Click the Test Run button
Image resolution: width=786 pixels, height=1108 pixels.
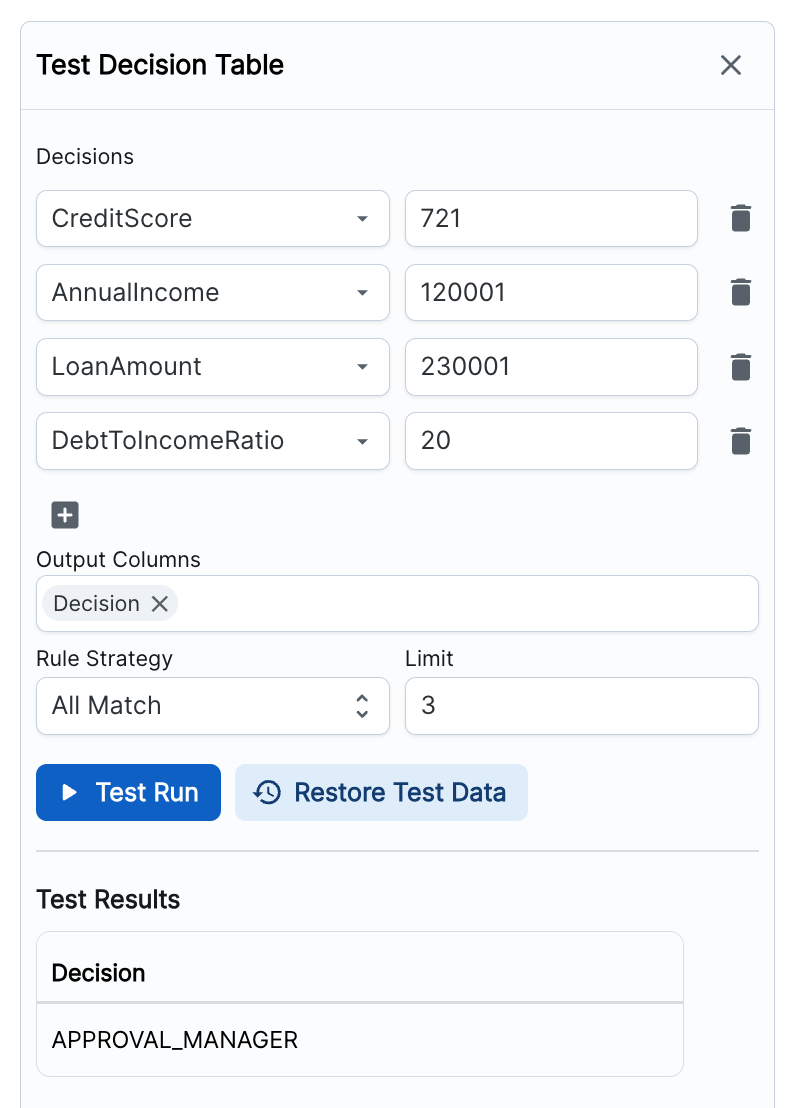[x=128, y=792]
